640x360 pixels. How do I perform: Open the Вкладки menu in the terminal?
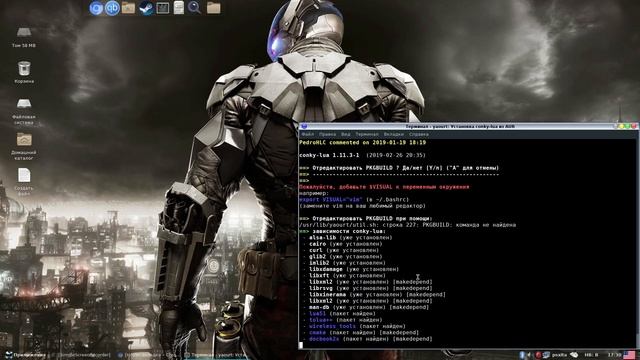pyautogui.click(x=393, y=134)
